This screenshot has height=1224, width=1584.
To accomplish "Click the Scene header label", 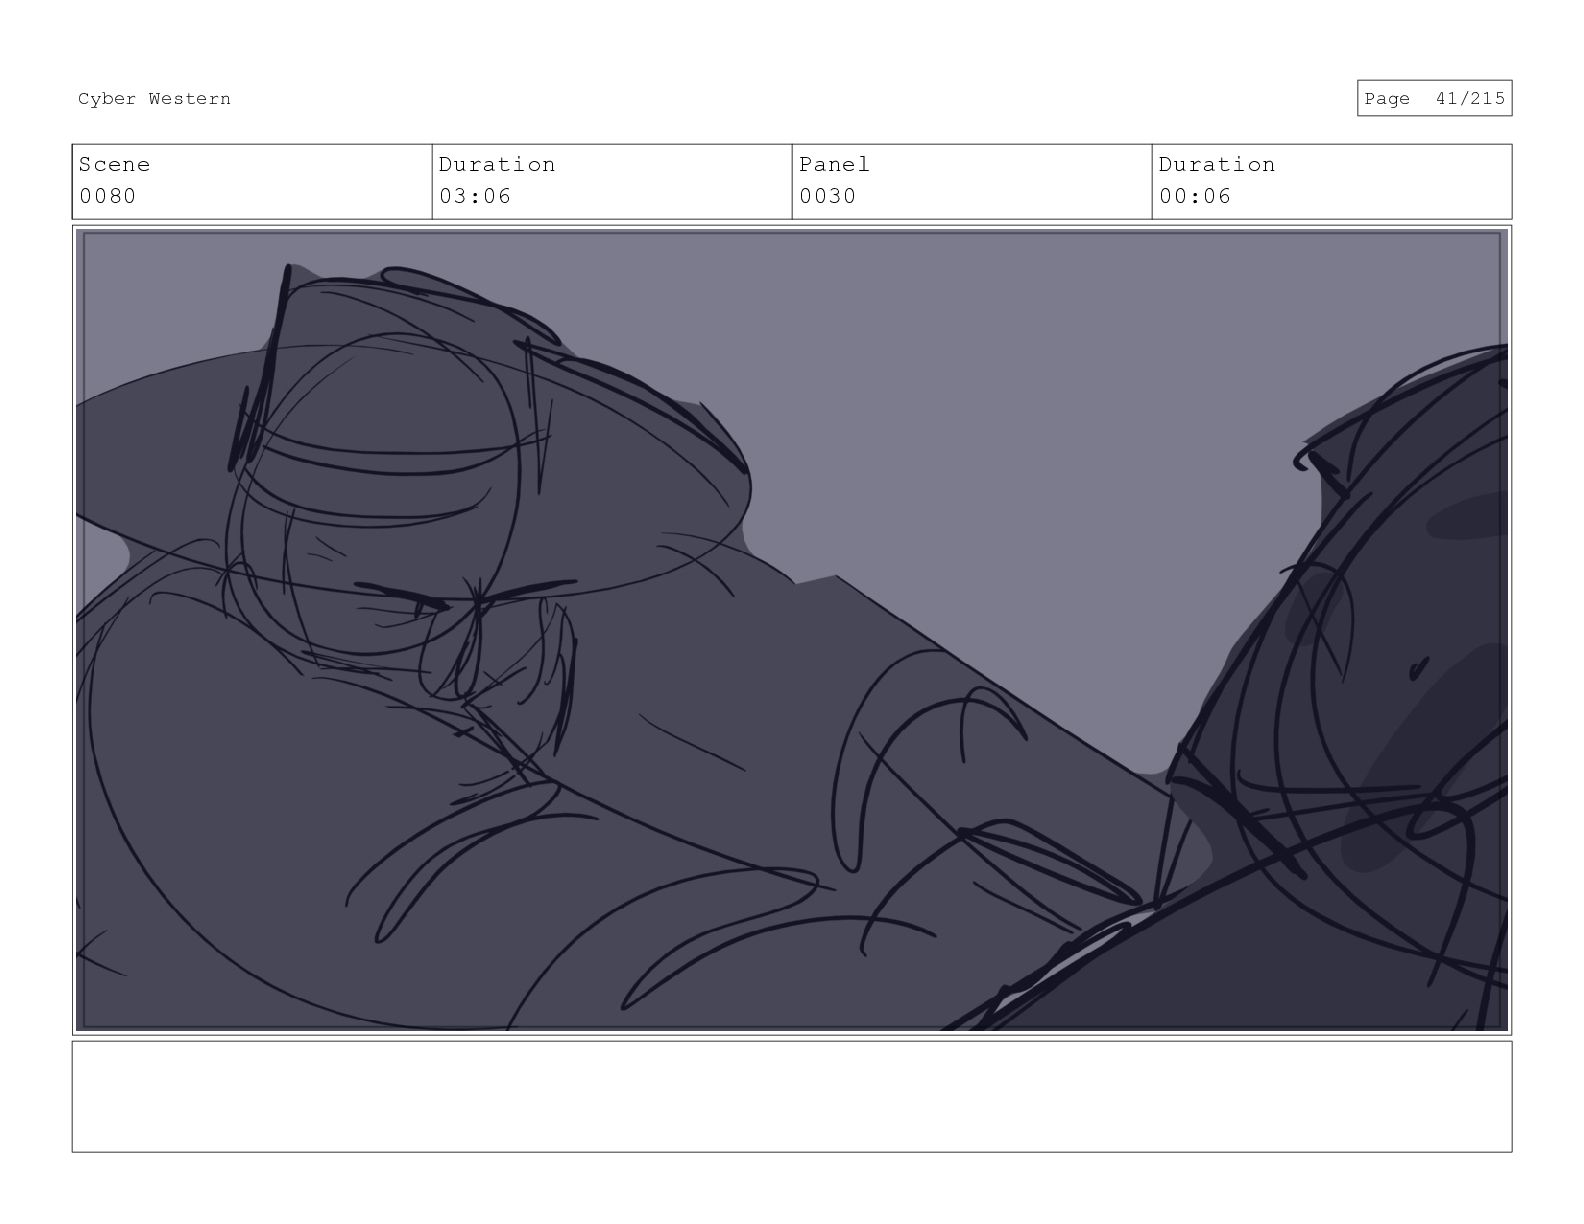I will [x=114, y=165].
